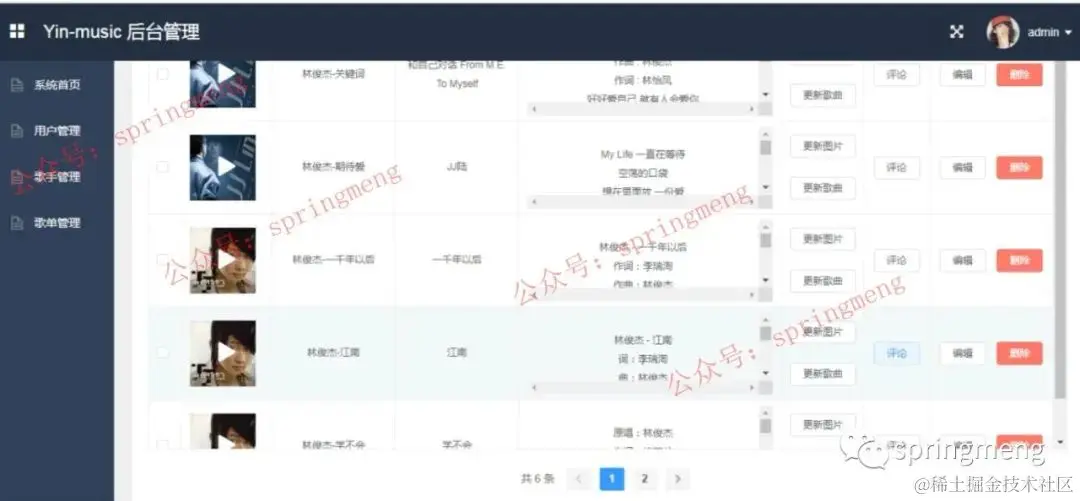
Task: Delete the song 林俊杰-关键词
Action: (x=1019, y=74)
